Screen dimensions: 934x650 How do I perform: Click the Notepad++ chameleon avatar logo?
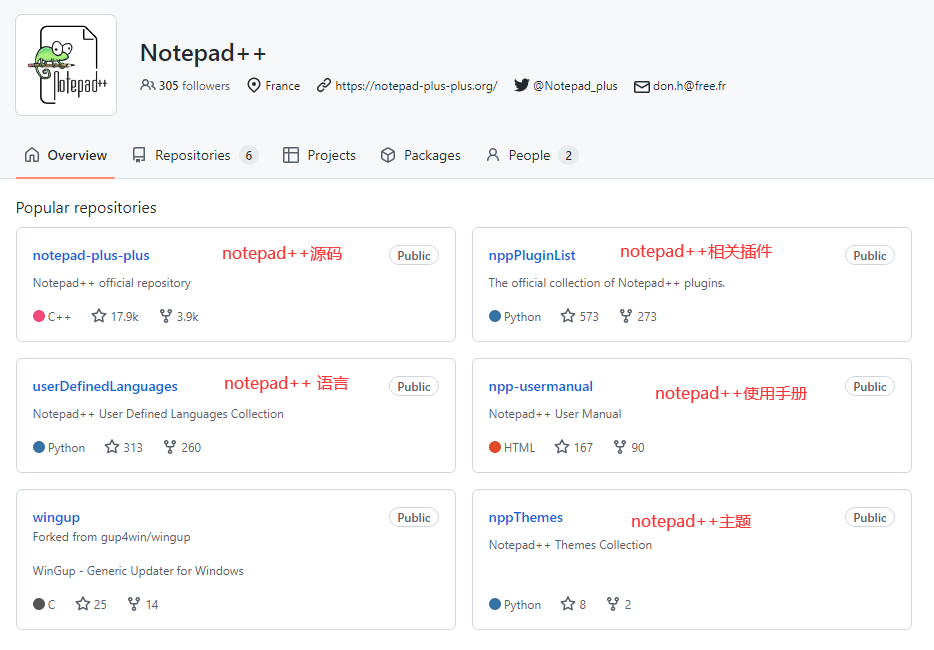(65, 65)
